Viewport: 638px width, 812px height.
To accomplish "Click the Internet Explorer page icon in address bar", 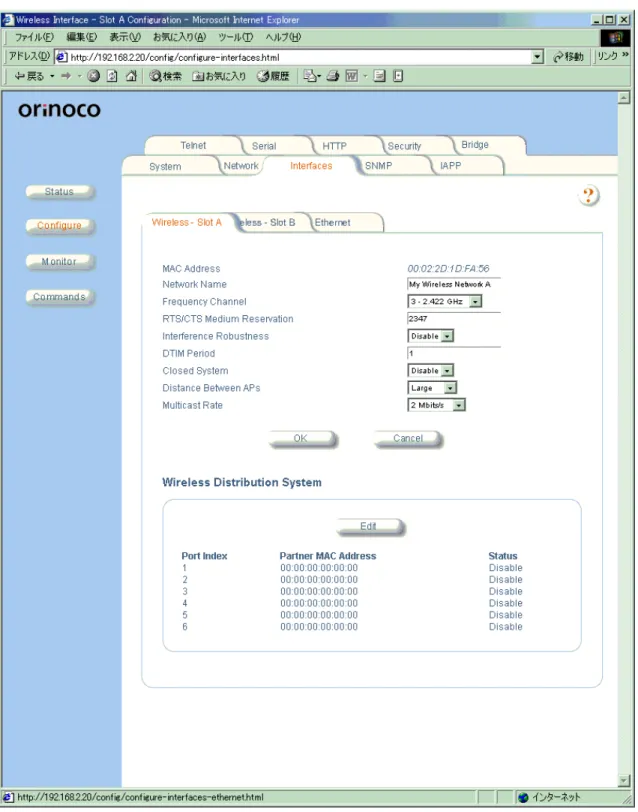I will point(61,57).
